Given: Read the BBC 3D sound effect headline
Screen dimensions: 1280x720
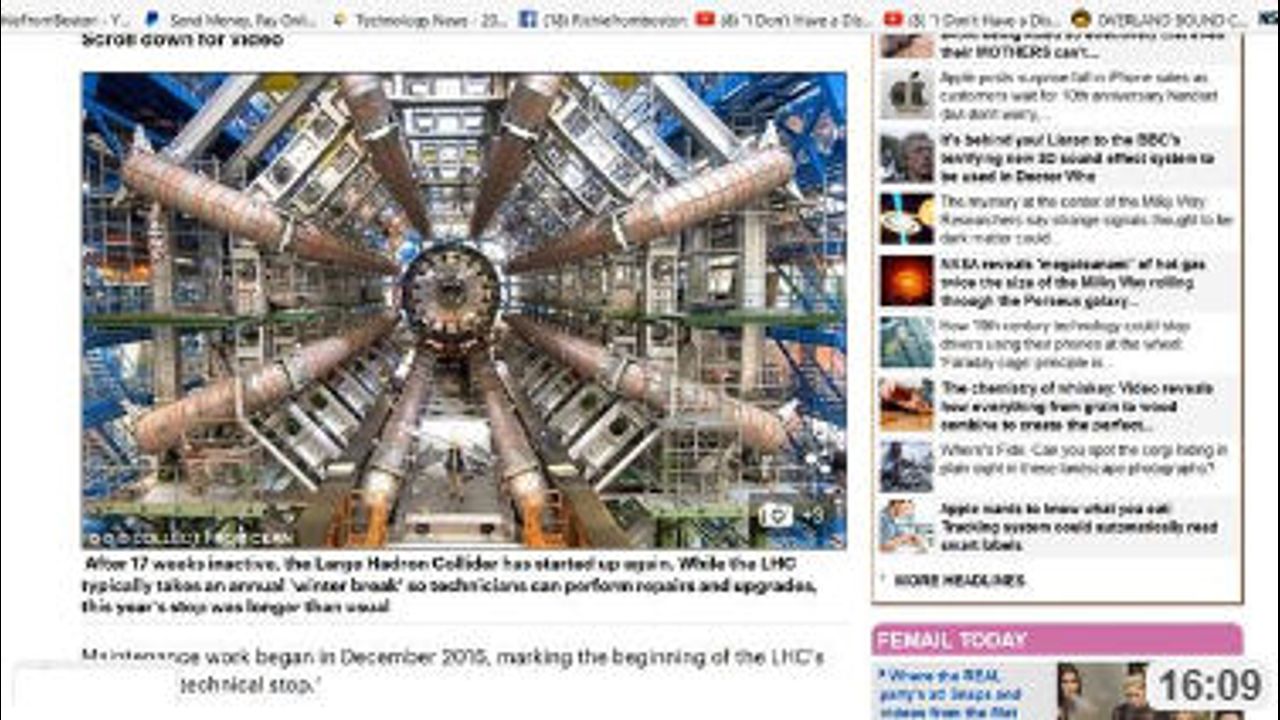Looking at the screenshot, I should click(x=1076, y=158).
